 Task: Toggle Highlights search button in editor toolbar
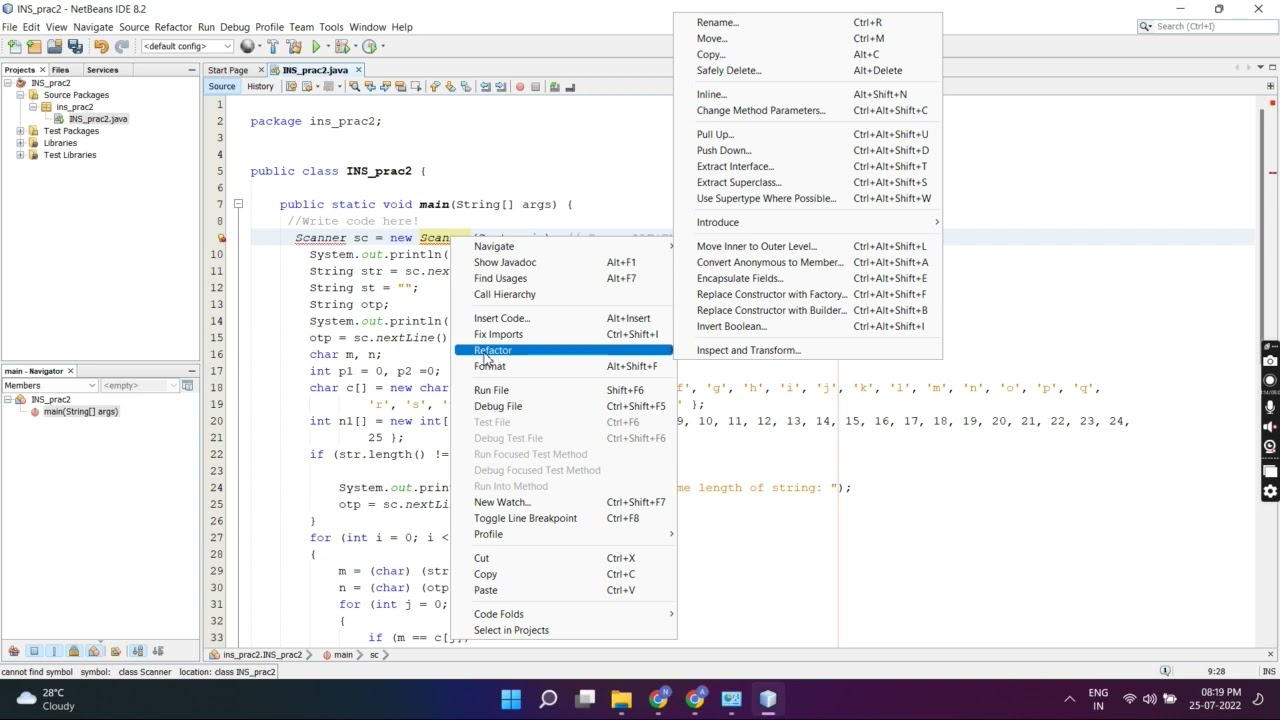point(400,87)
